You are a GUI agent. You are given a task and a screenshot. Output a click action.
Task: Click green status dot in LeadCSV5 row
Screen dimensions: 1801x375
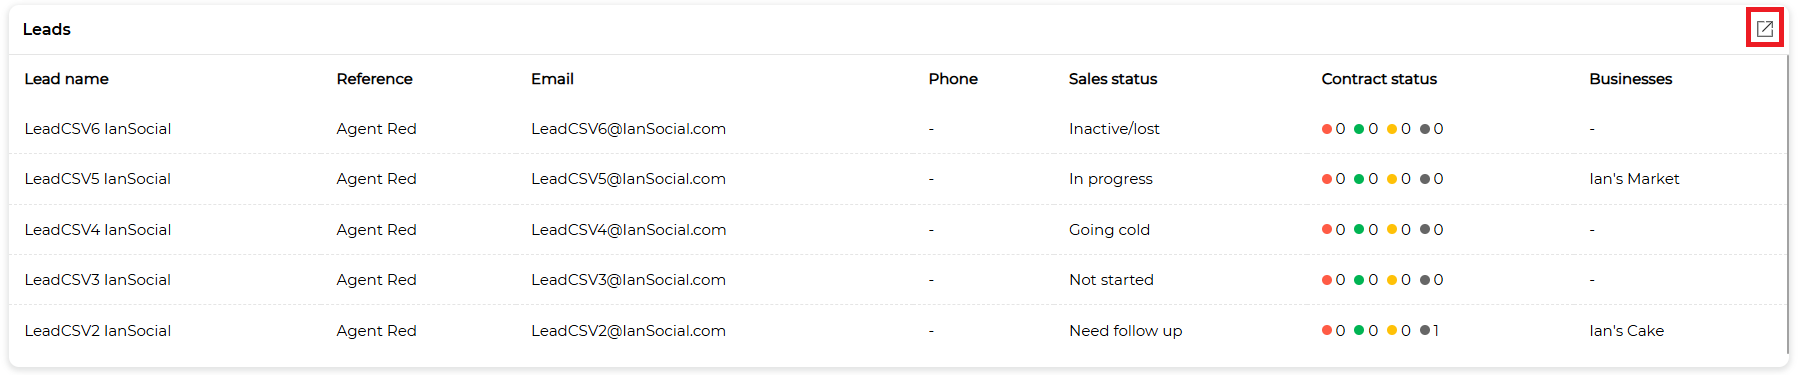(x=1359, y=179)
